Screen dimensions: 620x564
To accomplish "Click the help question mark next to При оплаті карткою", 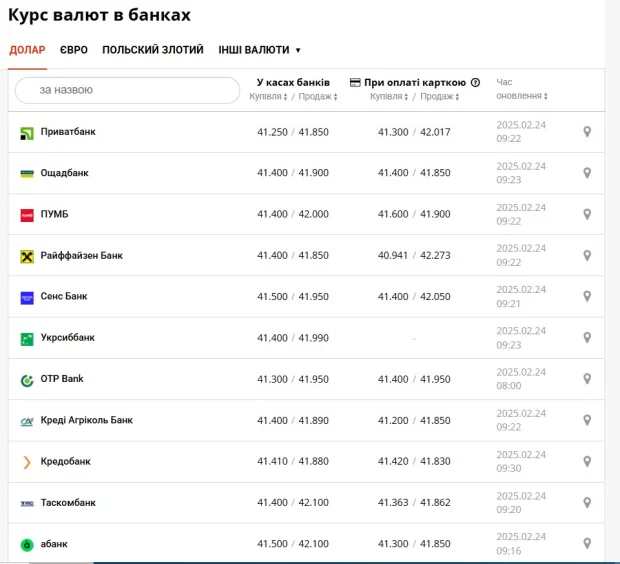I will click(475, 83).
